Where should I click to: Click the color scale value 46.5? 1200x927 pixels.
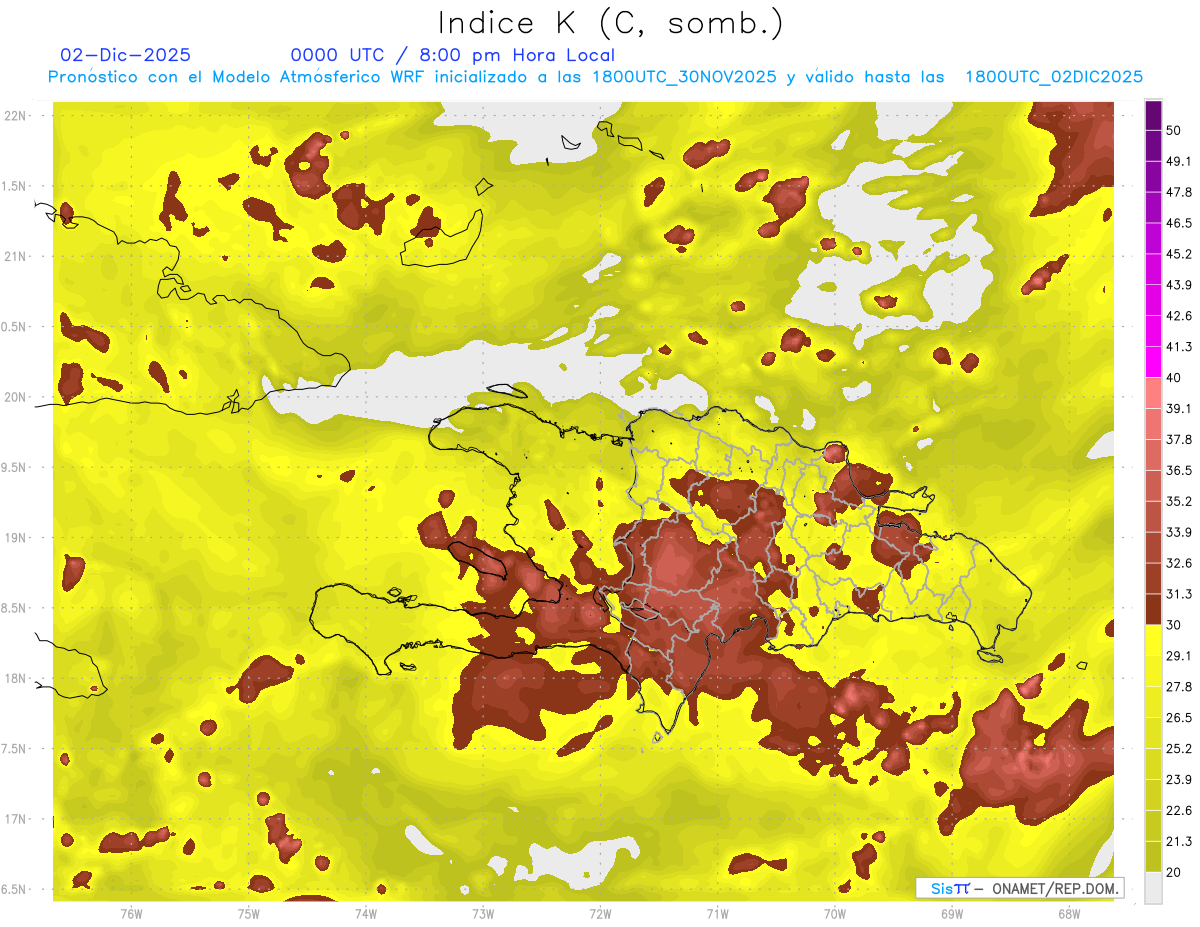(x=1178, y=223)
